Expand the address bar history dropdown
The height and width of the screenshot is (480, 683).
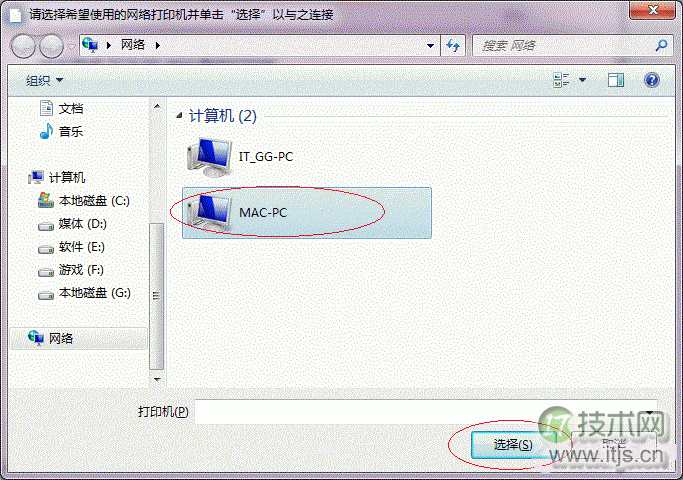pyautogui.click(x=430, y=46)
